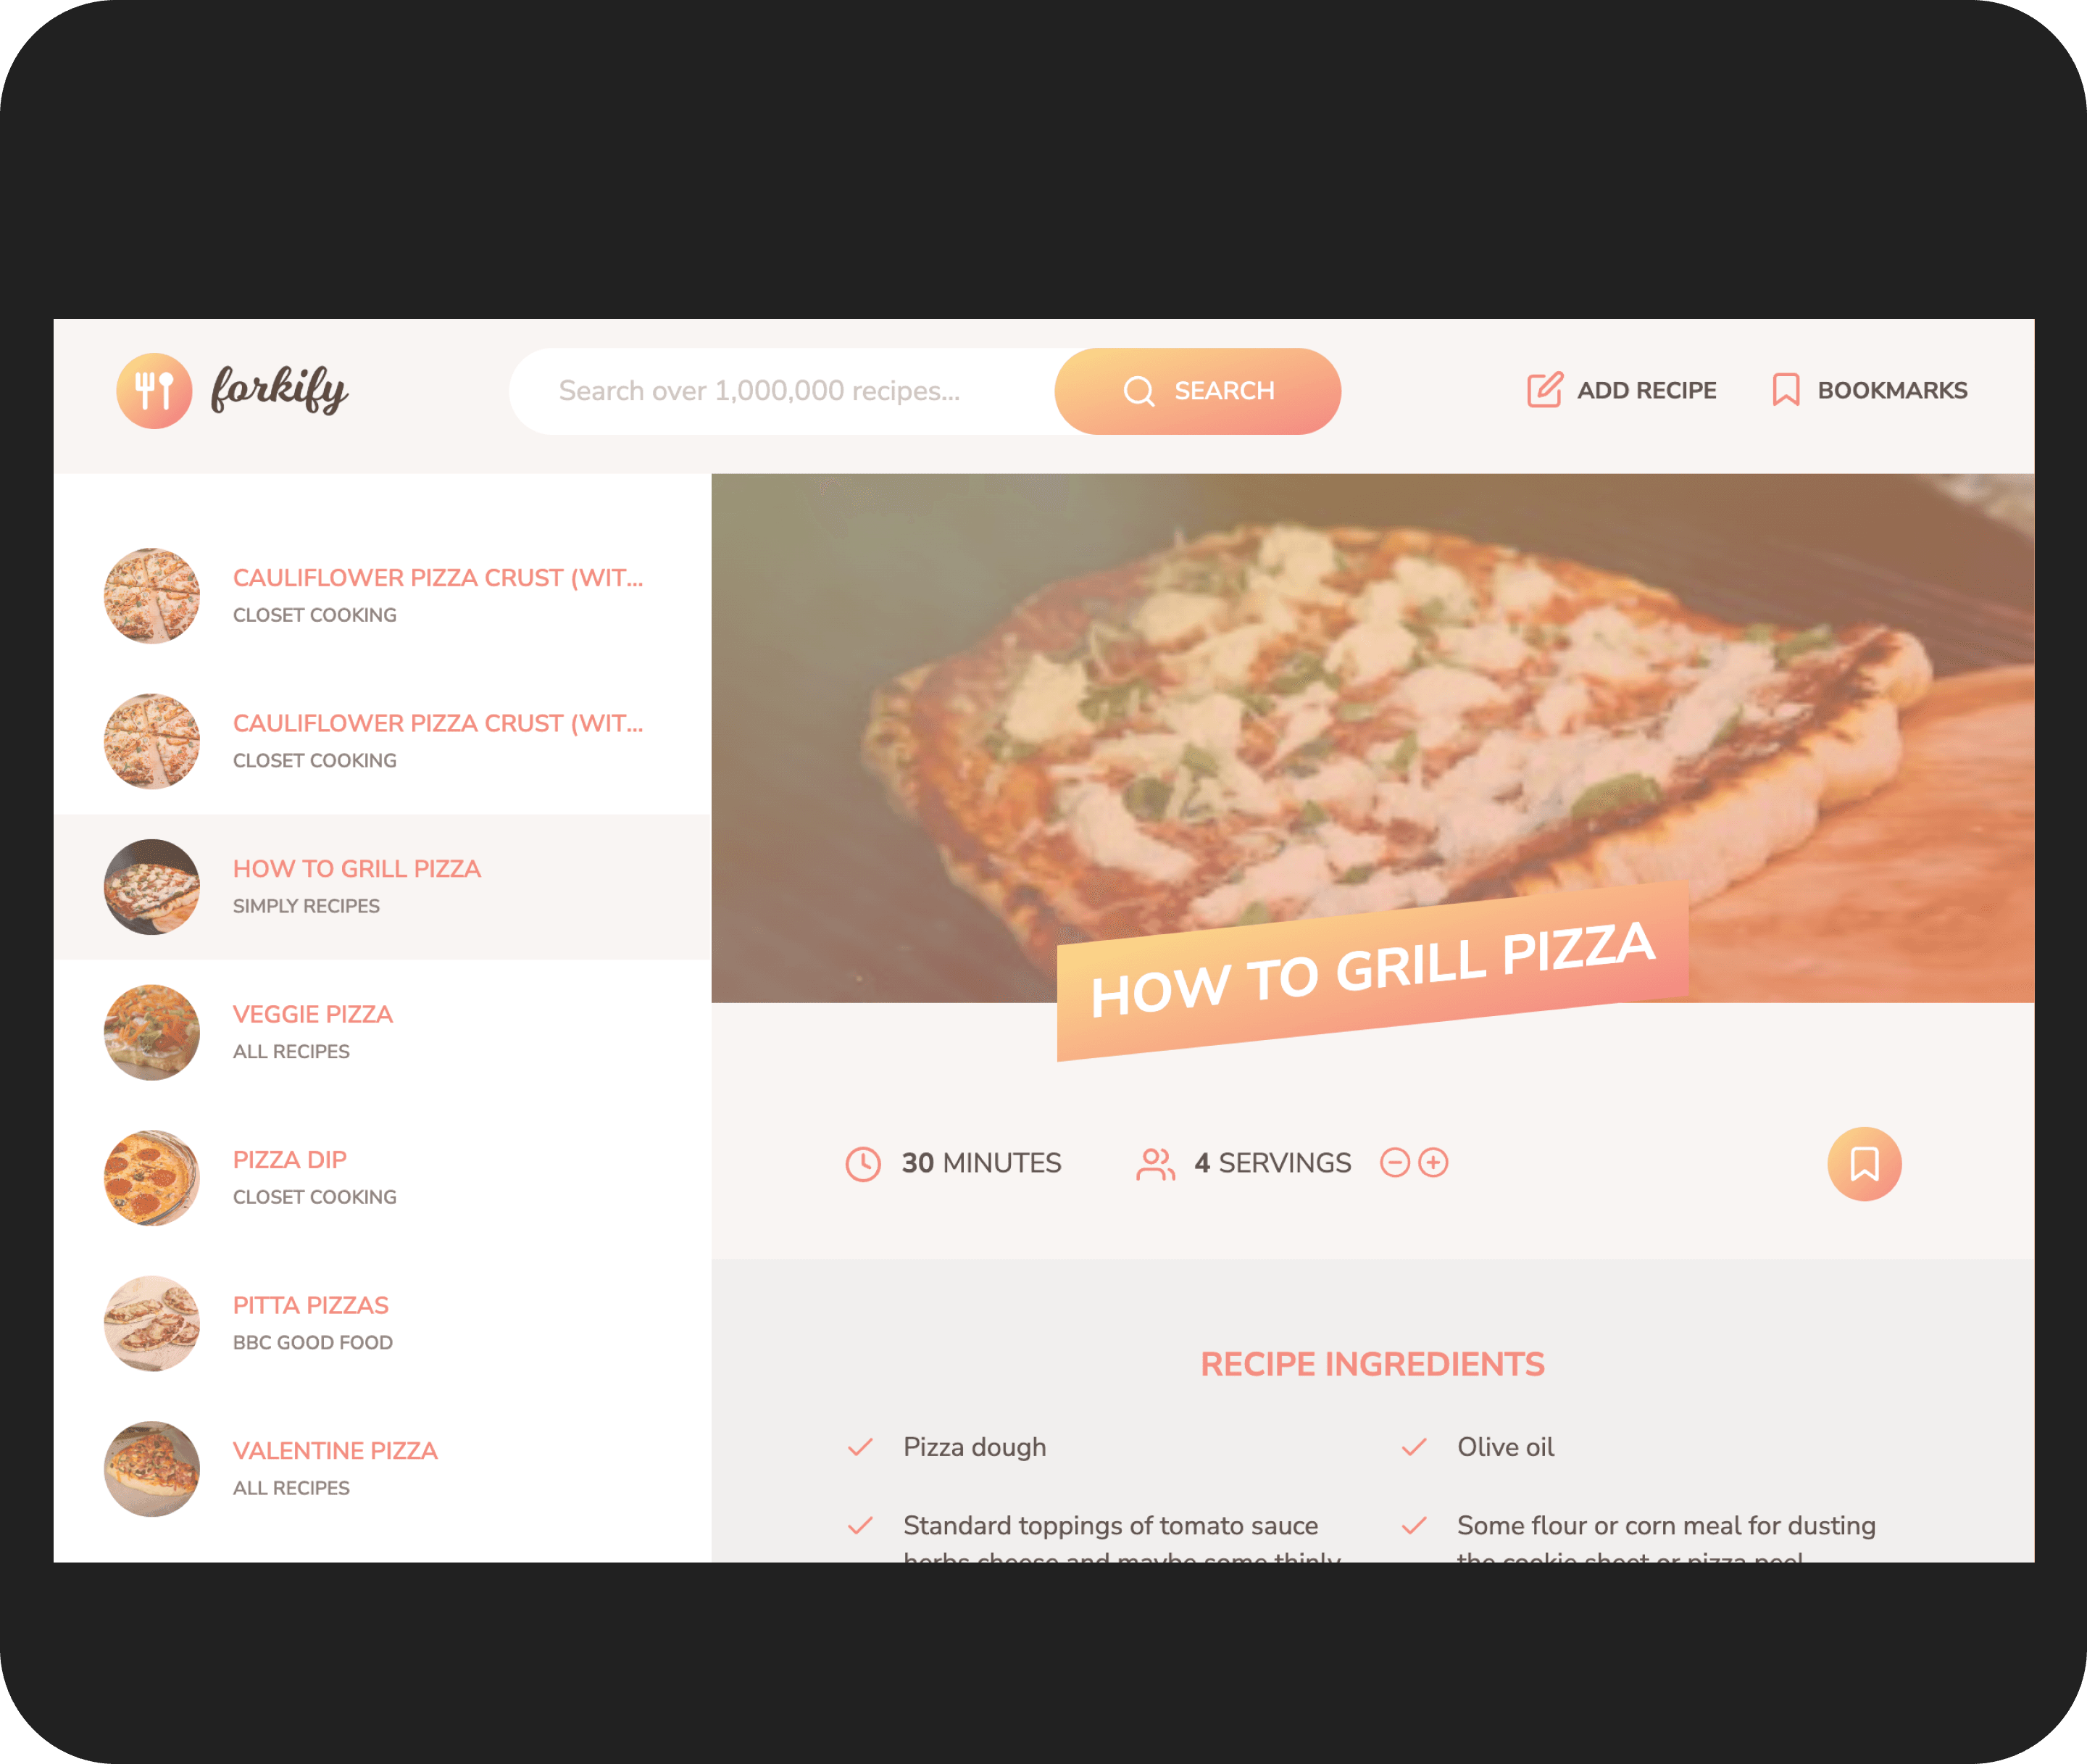Toggle the ingredient checkmark for Olive oil
The width and height of the screenshot is (2087, 1764).
coord(1415,1447)
